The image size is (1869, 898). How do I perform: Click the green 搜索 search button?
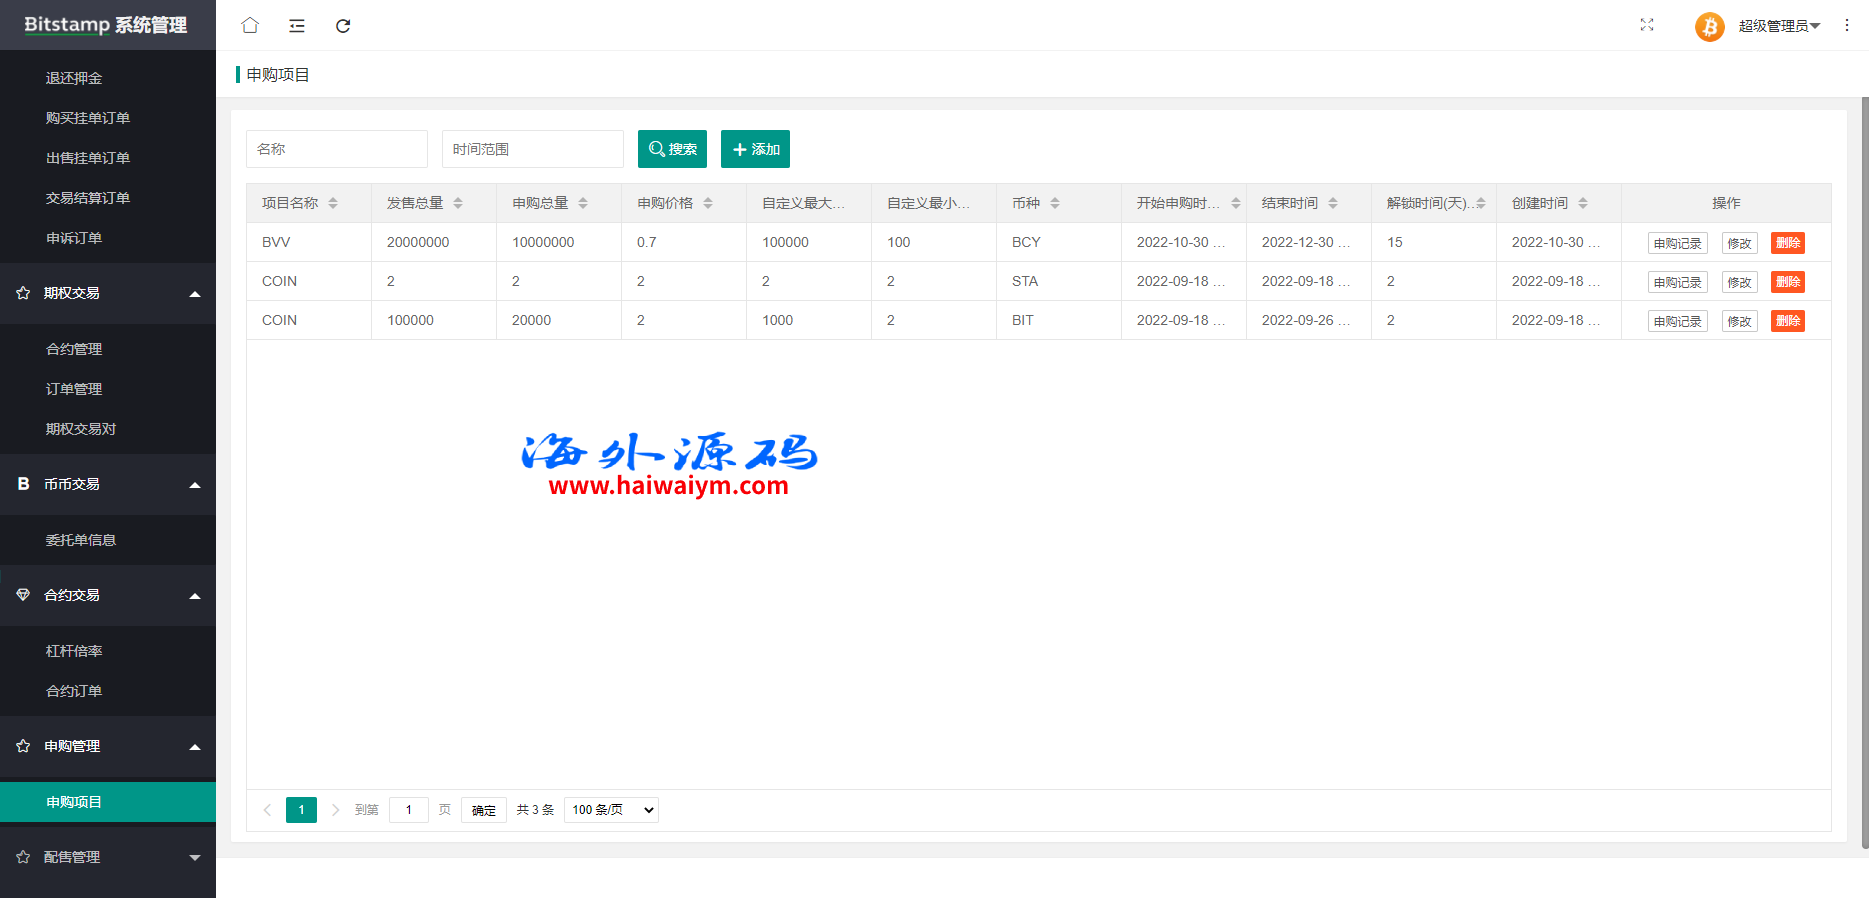(672, 149)
